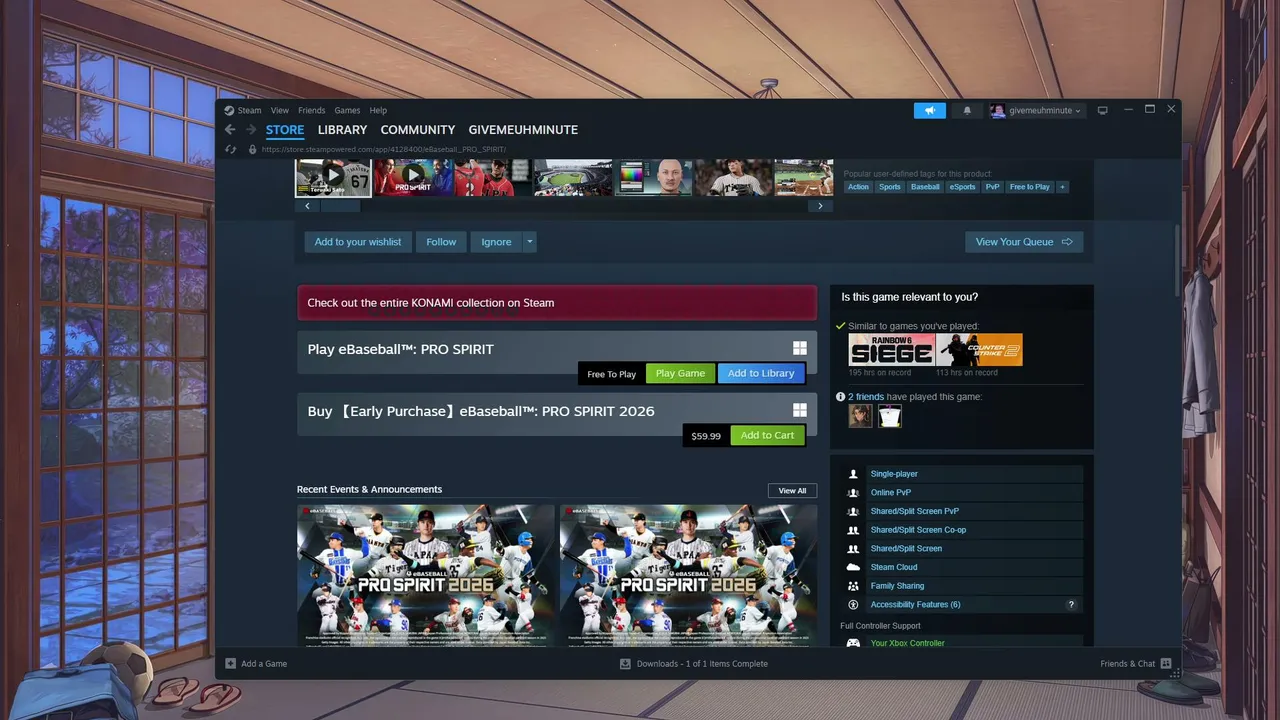The width and height of the screenshot is (1280, 720).
Task: Switch to the LIBRARY tab
Action: point(342,130)
